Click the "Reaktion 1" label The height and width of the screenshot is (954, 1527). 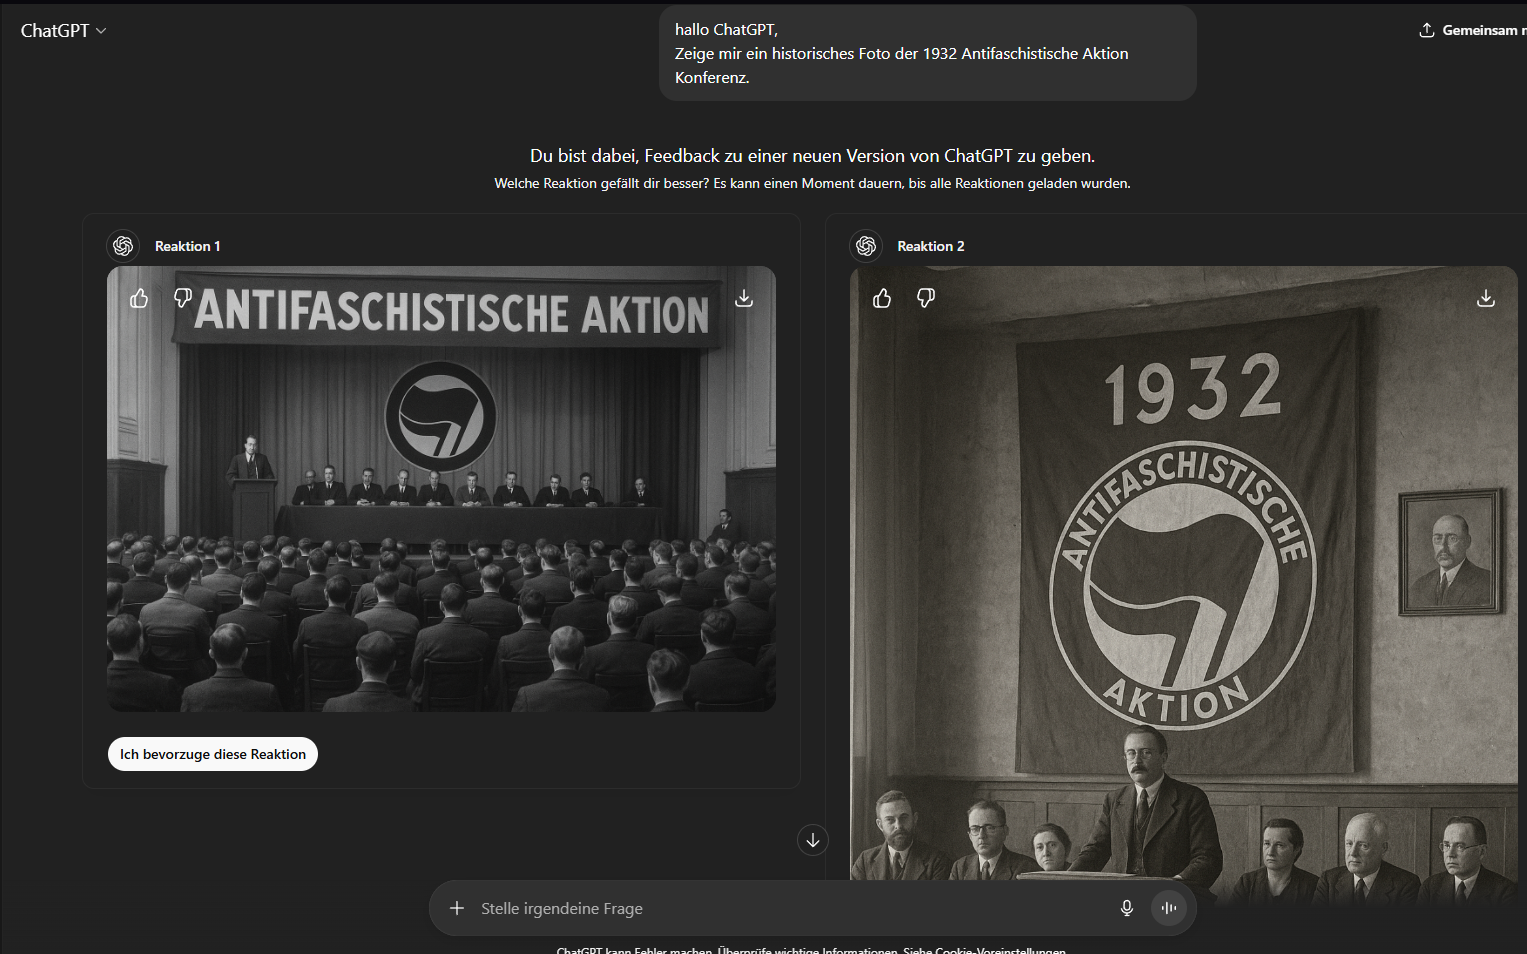(187, 246)
